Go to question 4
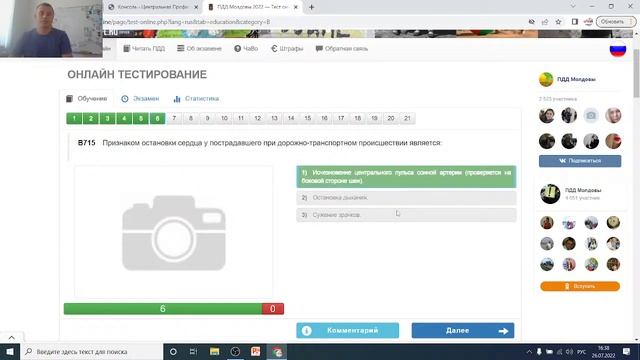The image size is (640, 360). point(124,118)
